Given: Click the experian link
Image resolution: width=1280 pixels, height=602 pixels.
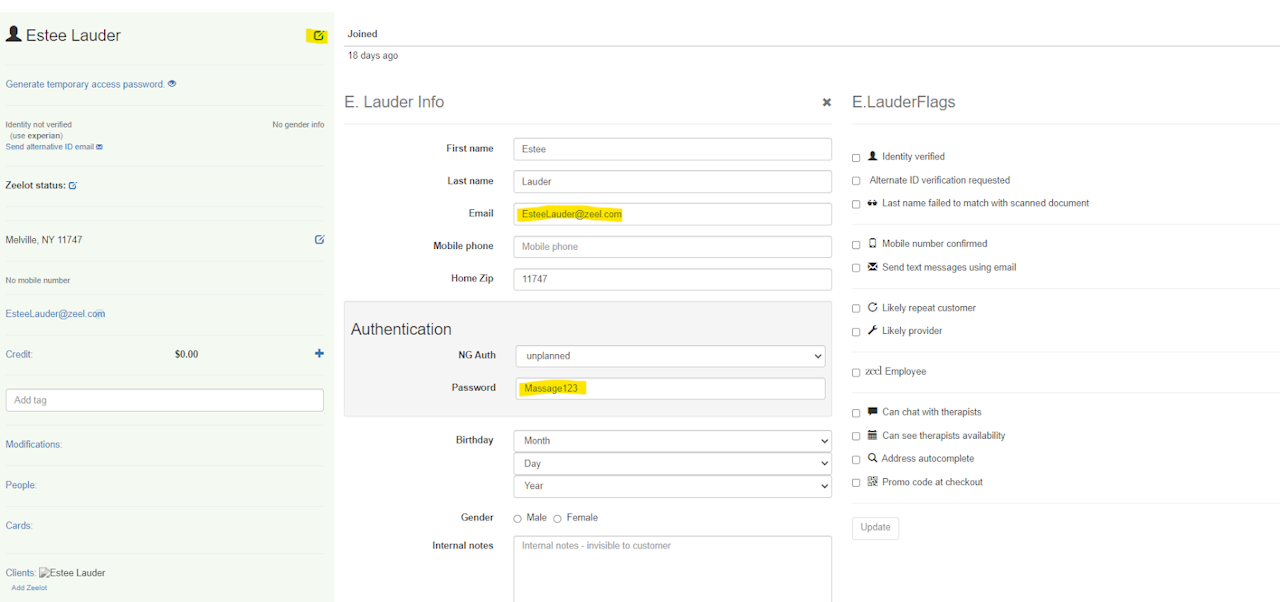Looking at the screenshot, I should coord(44,135).
